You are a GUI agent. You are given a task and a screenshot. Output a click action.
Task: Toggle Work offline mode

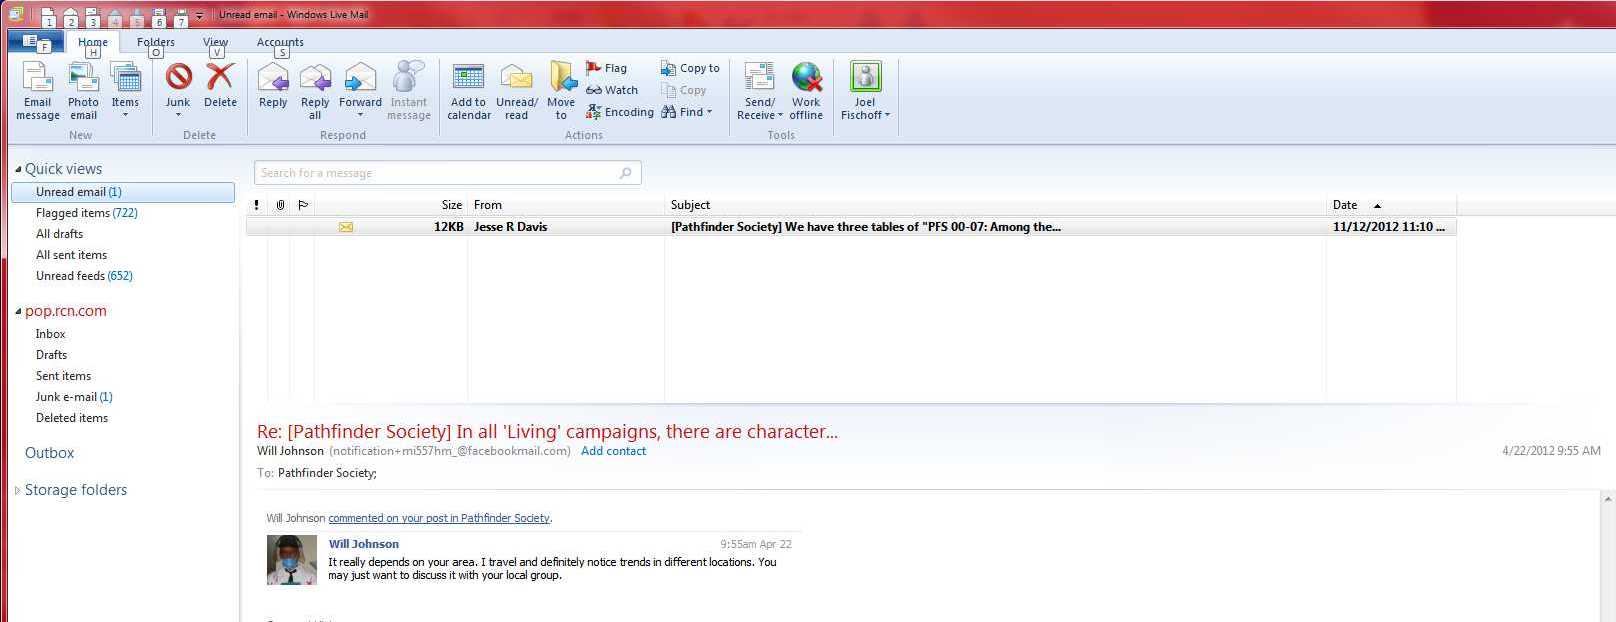(x=806, y=91)
